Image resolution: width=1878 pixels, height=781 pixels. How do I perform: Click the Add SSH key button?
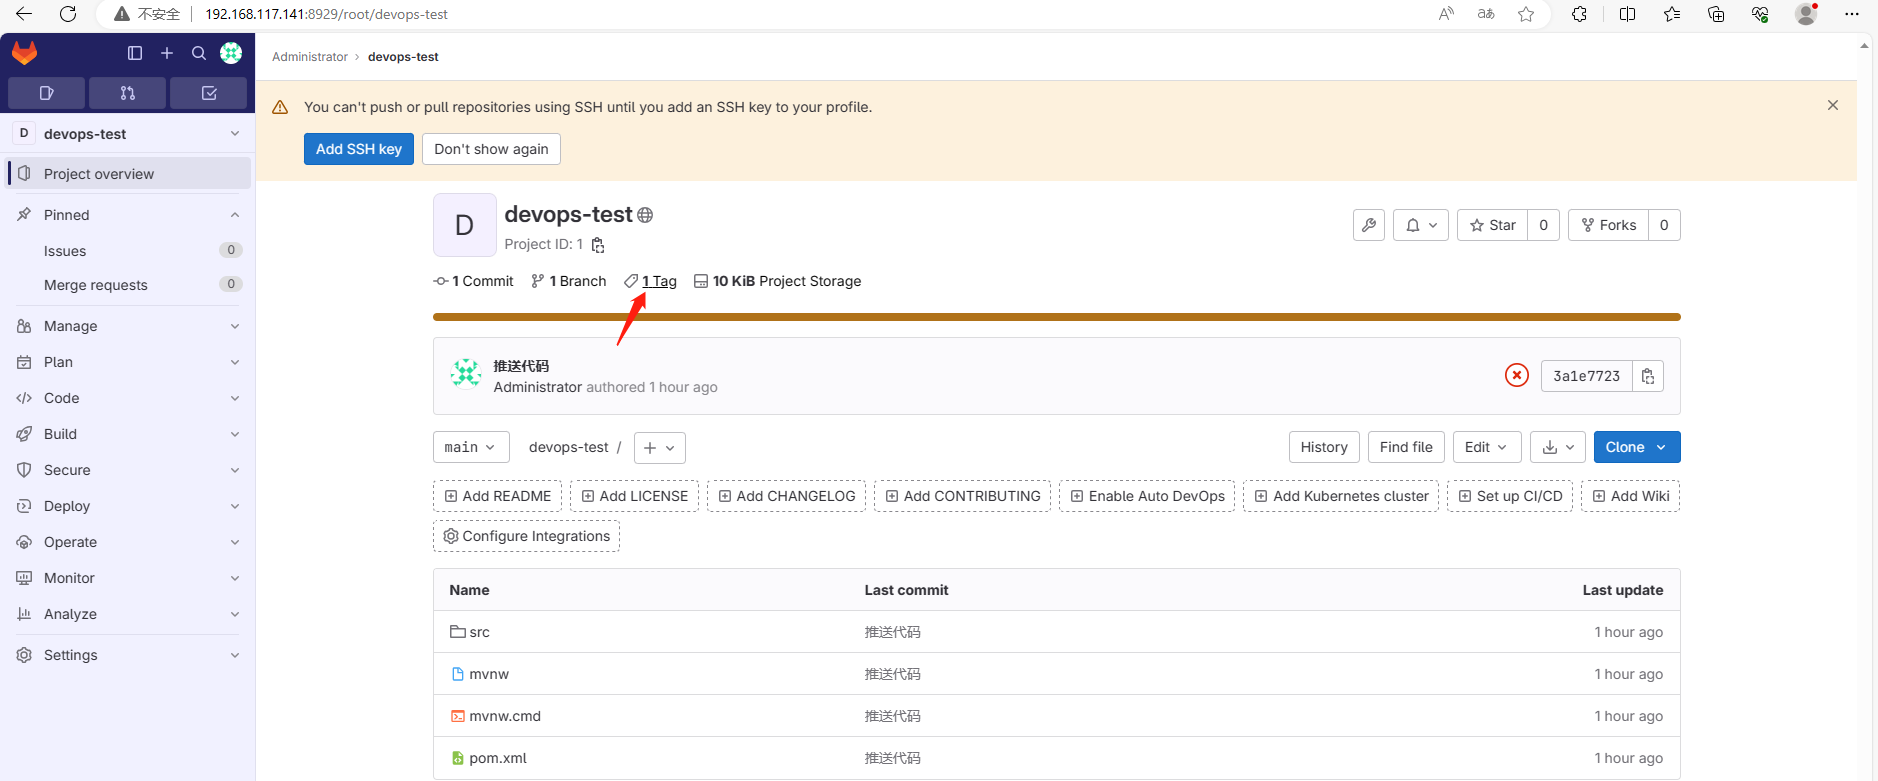359,149
